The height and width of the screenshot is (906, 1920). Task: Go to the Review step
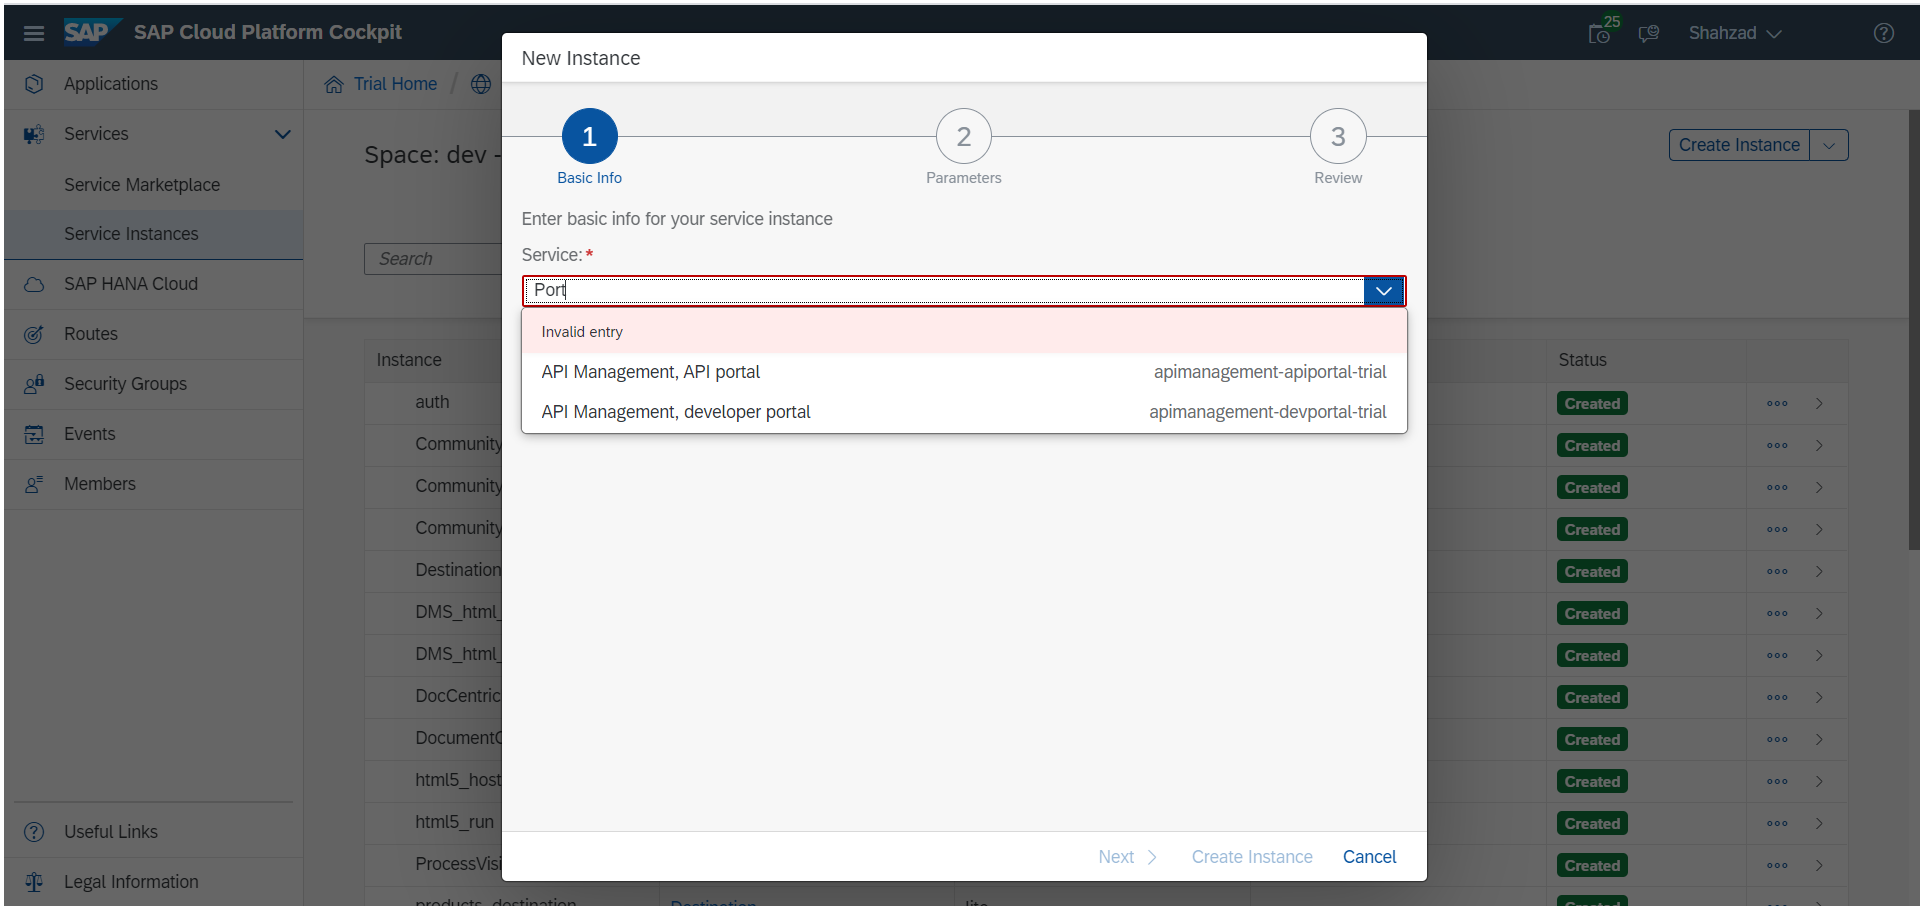coord(1338,136)
